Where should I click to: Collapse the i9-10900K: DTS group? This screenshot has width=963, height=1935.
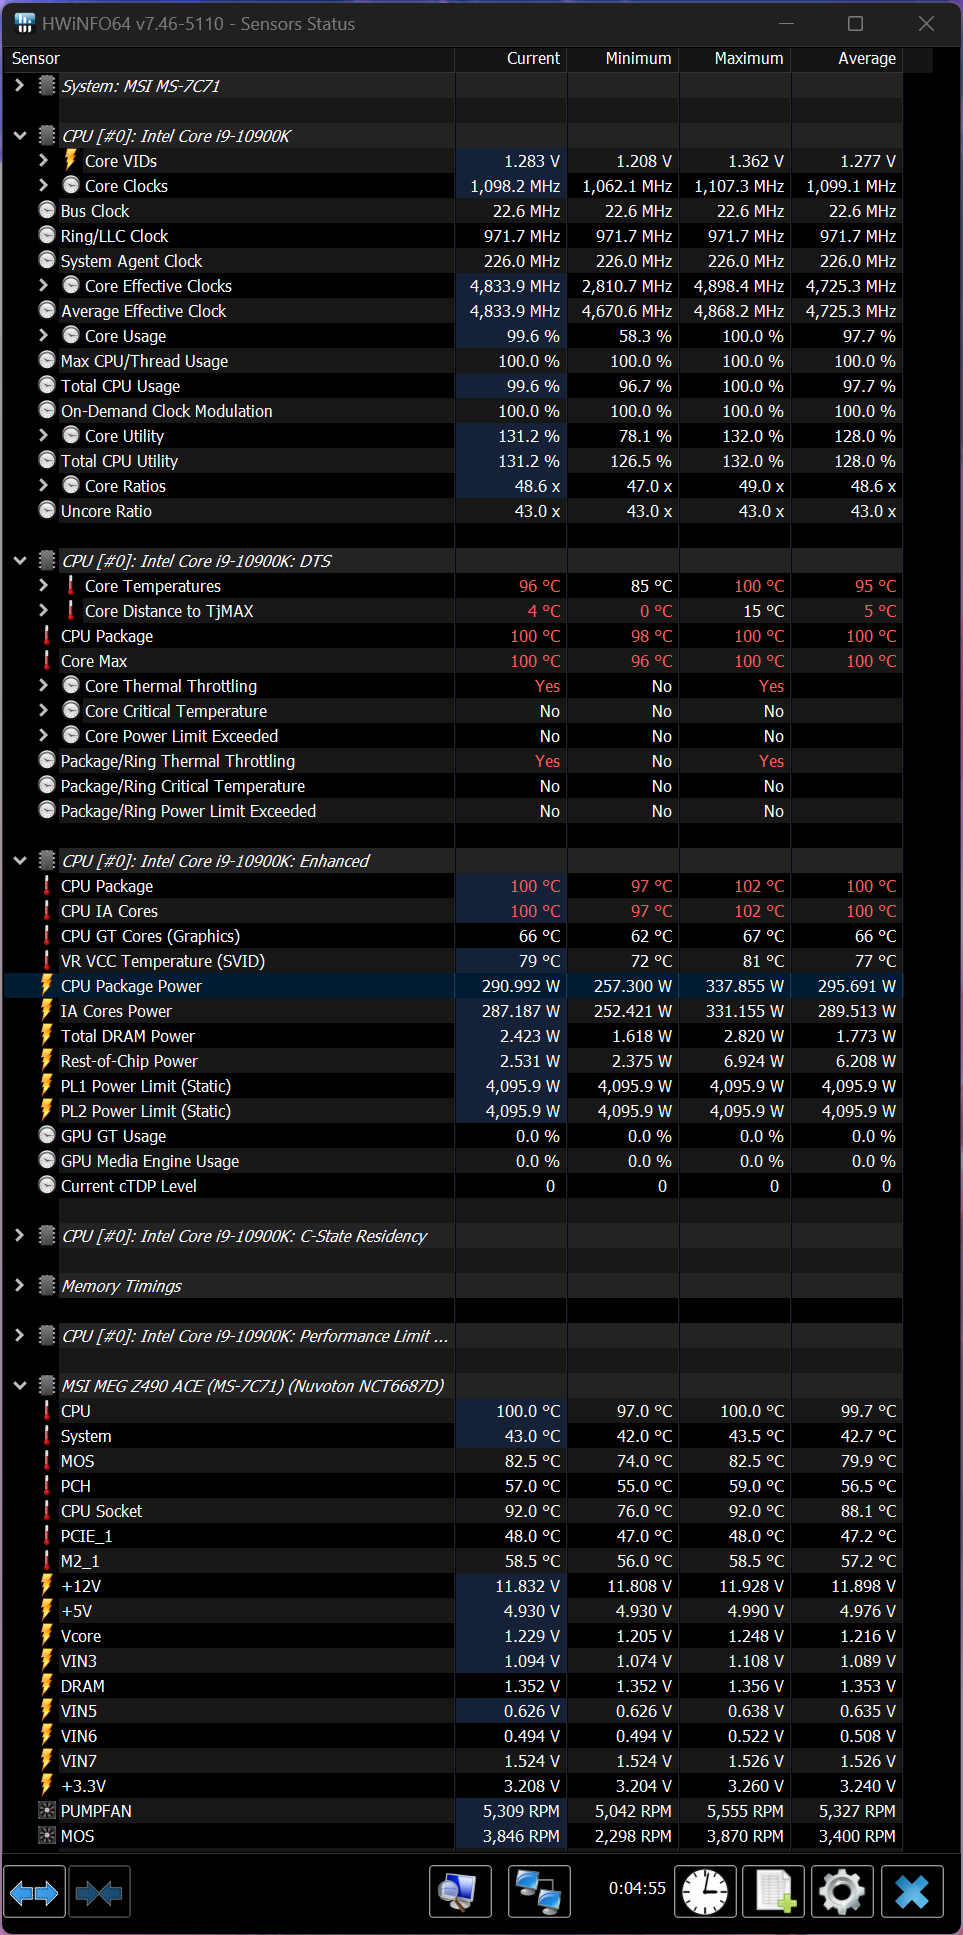point(19,561)
